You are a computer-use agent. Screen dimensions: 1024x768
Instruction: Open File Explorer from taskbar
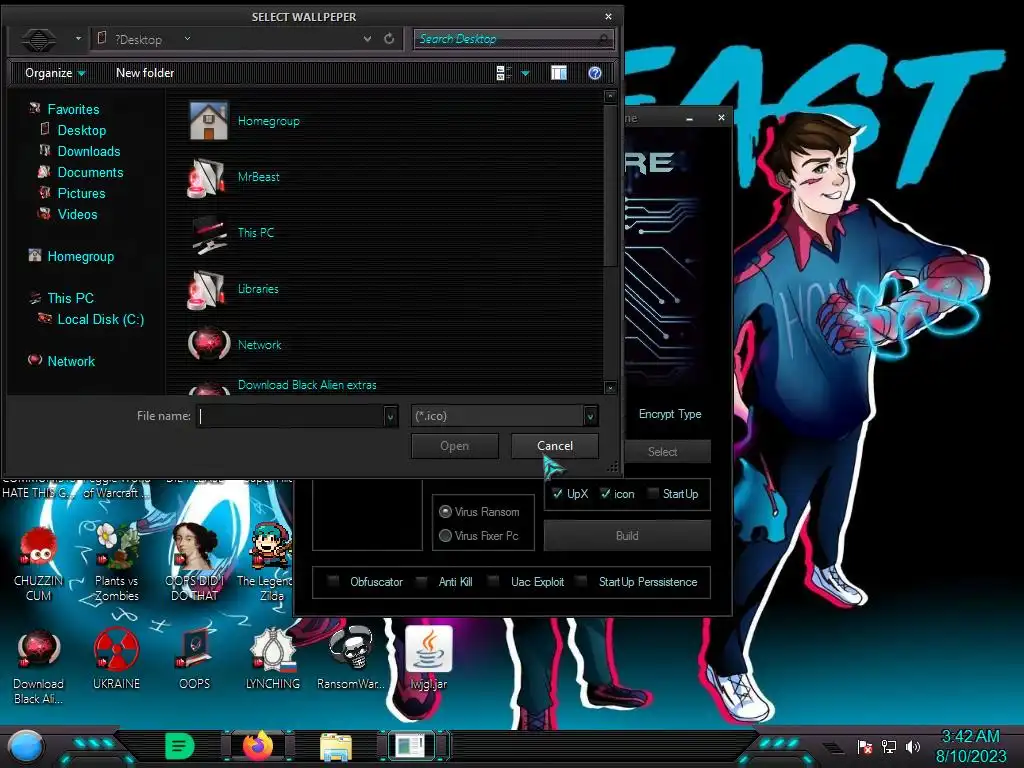[x=336, y=746]
